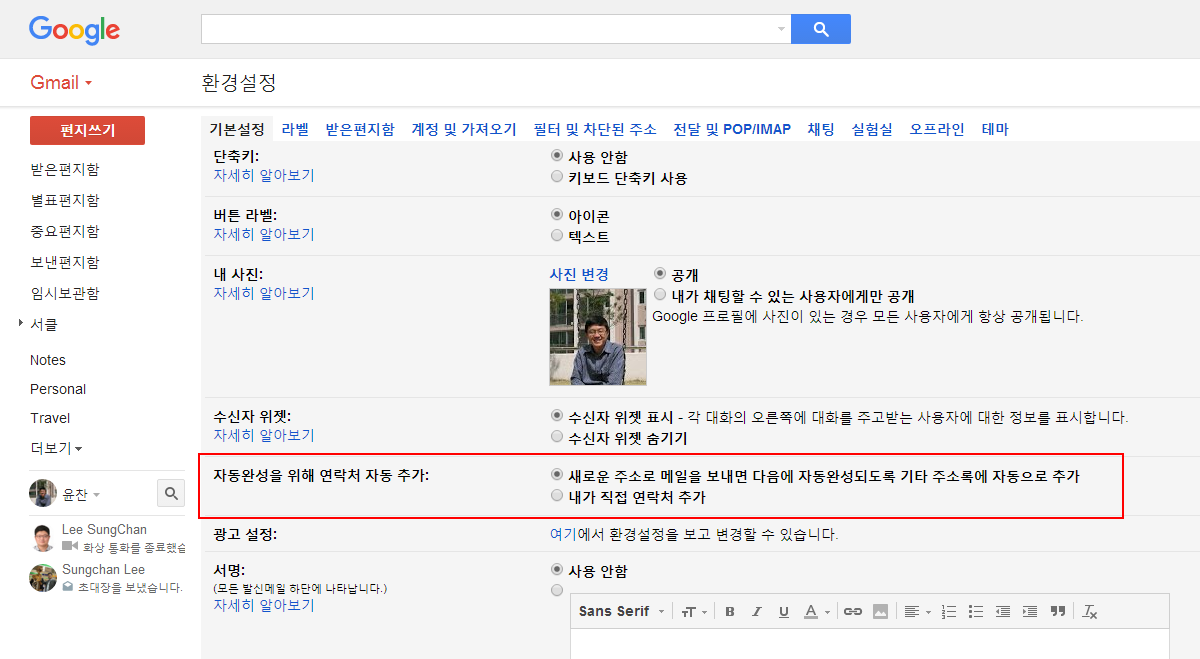1200x659 pixels.
Task: Click the Google search input field
Action: coord(496,29)
